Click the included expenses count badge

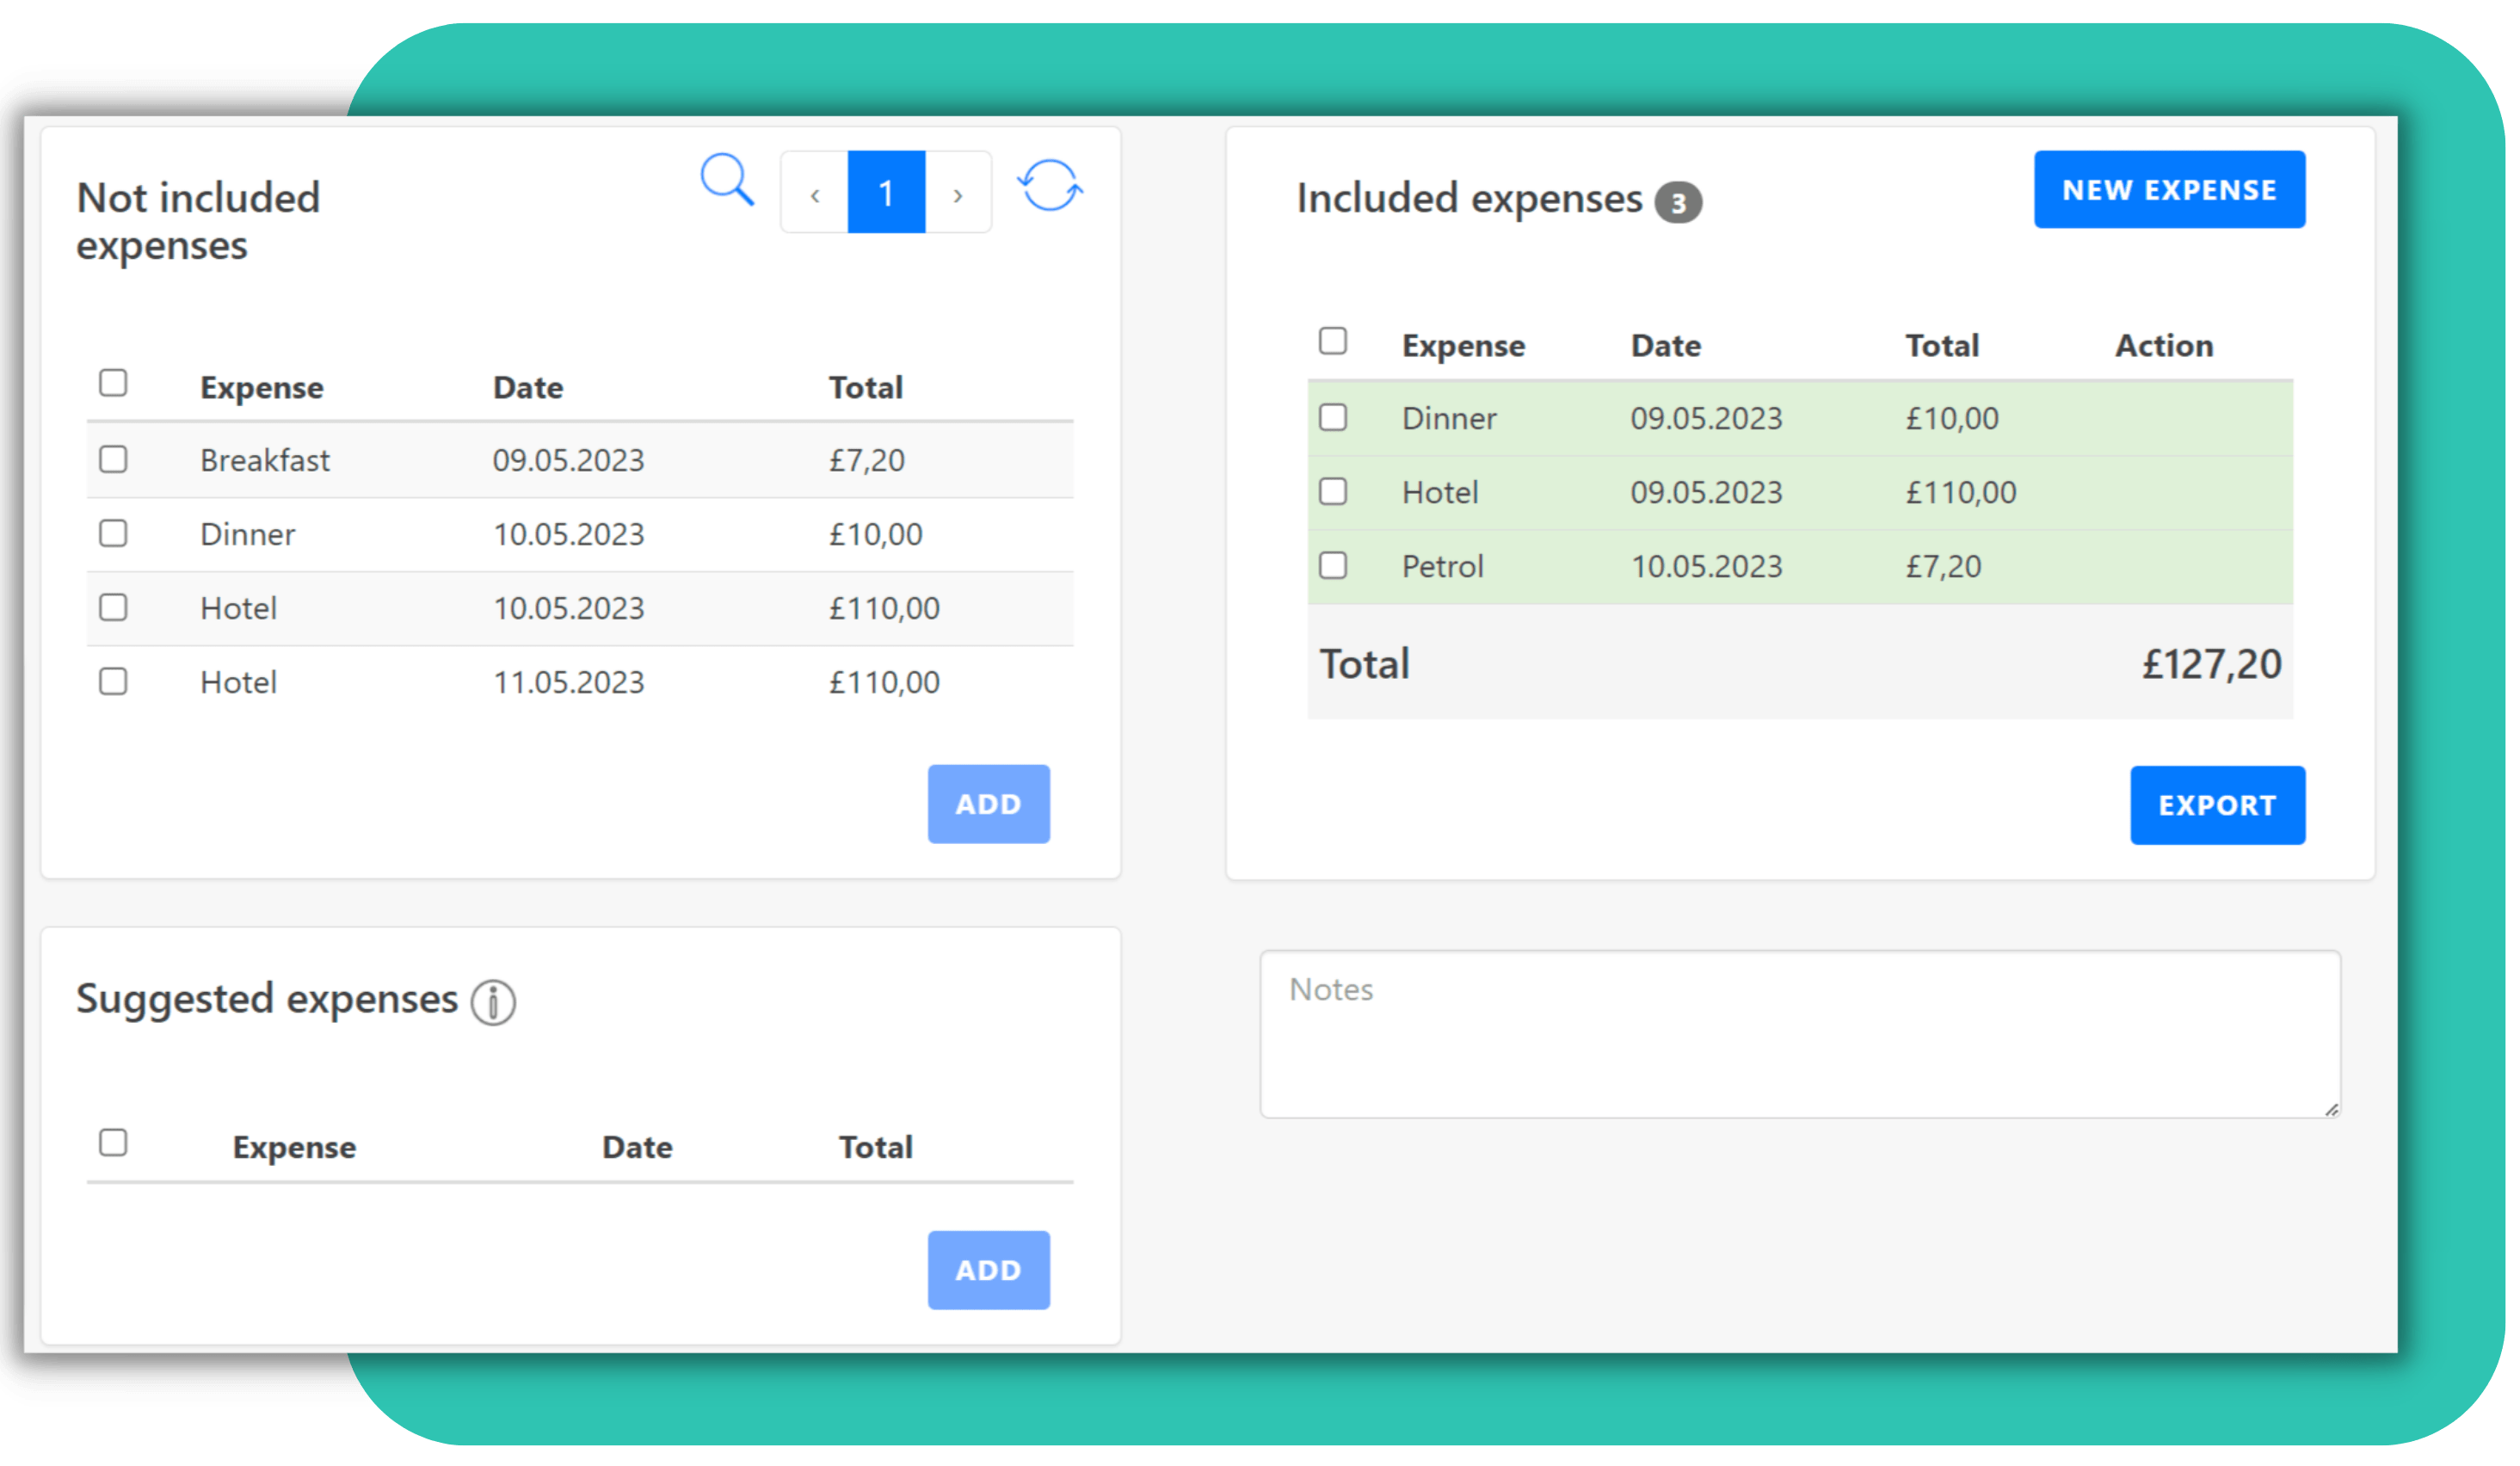[x=1678, y=203]
